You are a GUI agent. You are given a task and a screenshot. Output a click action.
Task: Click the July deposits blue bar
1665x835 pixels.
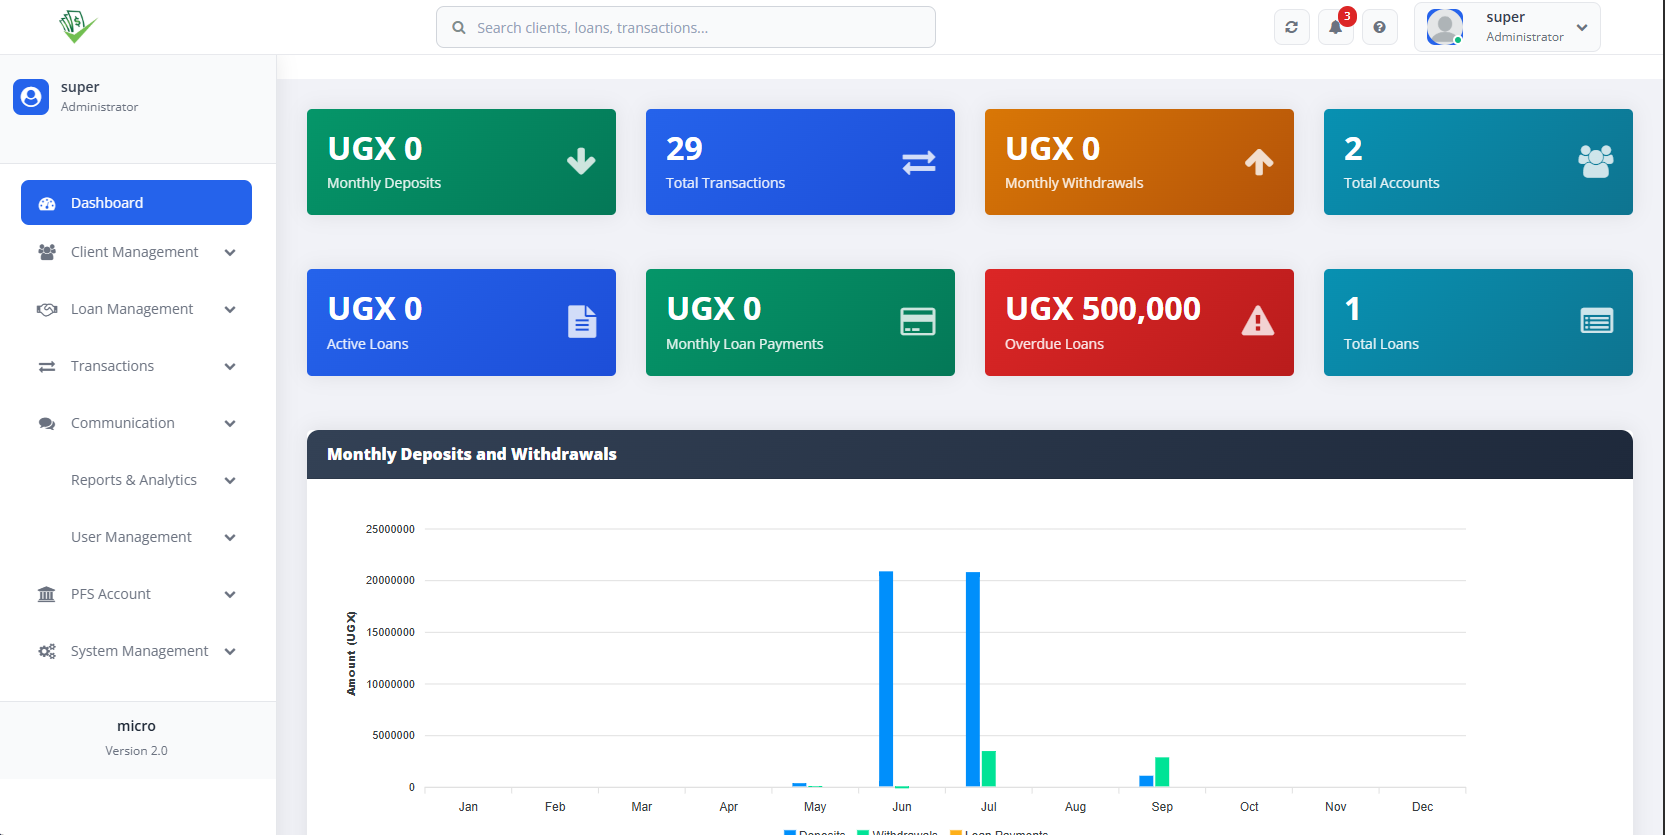(972, 680)
